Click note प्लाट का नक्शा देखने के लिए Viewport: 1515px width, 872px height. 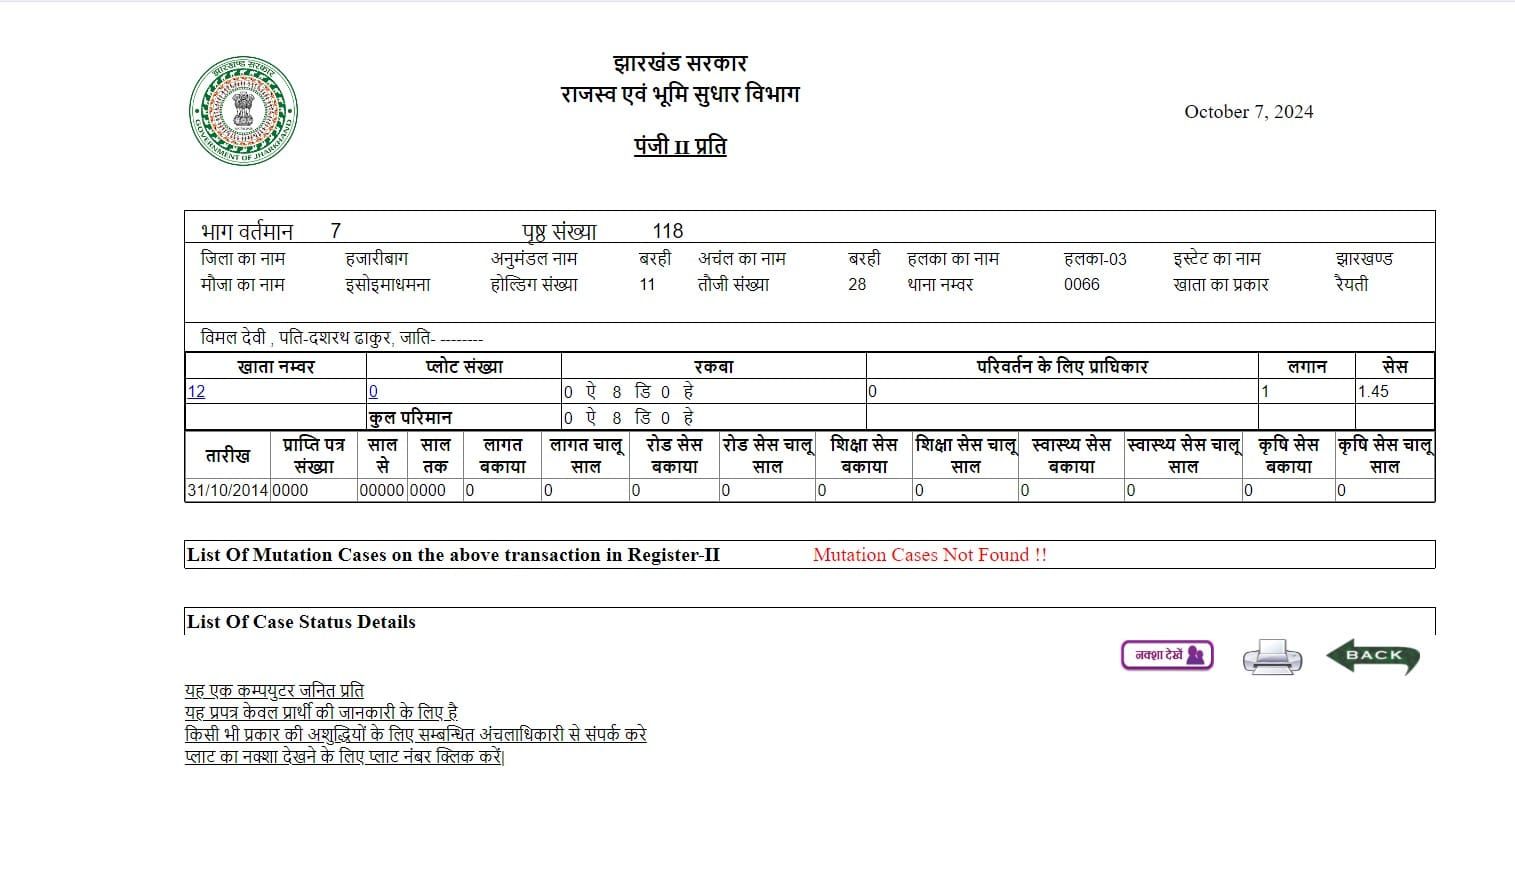(x=345, y=756)
